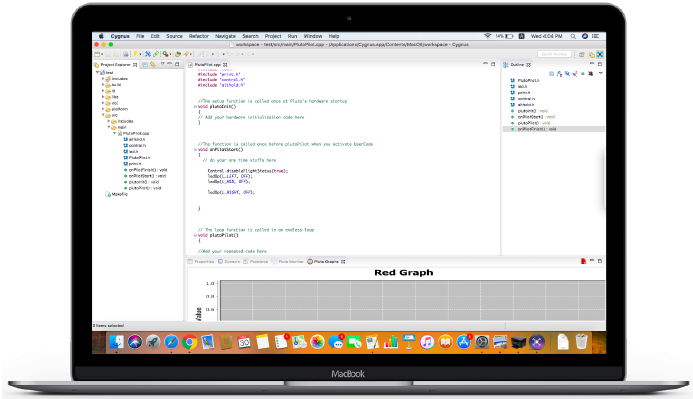Open the Outline view menu dropdown arrow
This screenshot has width=693, height=399.
pos(600,73)
